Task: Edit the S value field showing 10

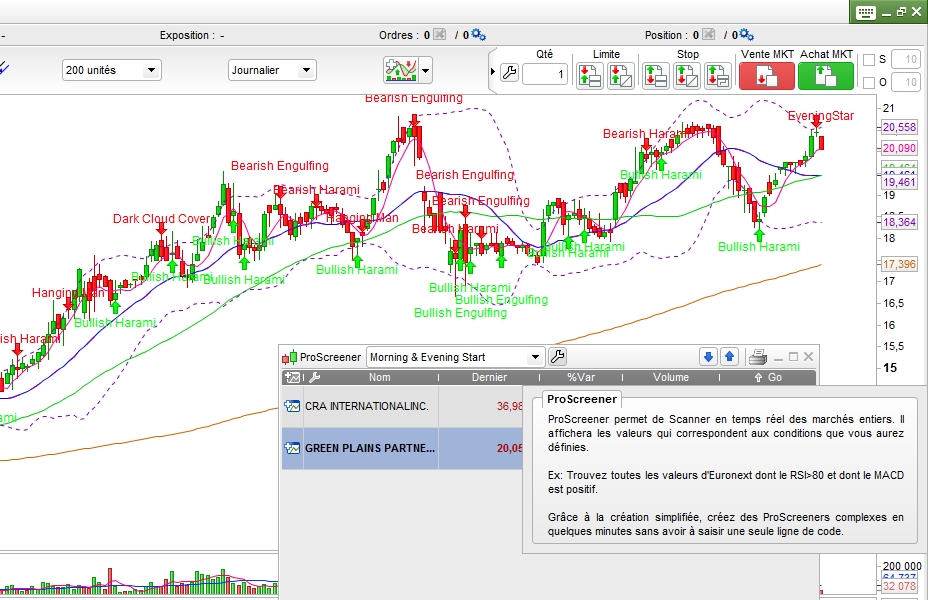Action: click(906, 60)
